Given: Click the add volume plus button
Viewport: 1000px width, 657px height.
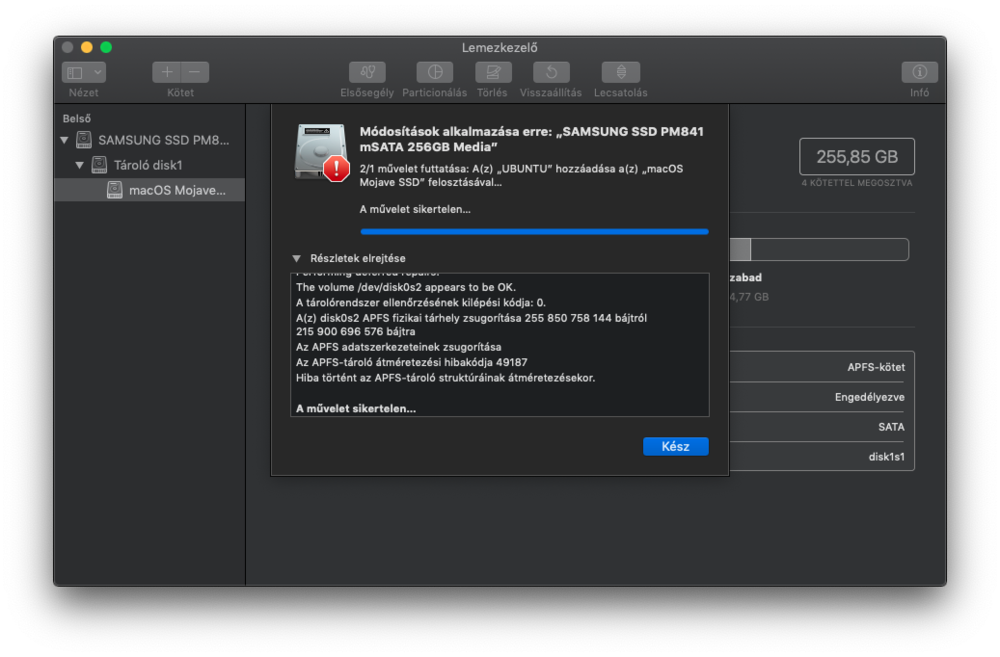Looking at the screenshot, I should pyautogui.click(x=167, y=72).
